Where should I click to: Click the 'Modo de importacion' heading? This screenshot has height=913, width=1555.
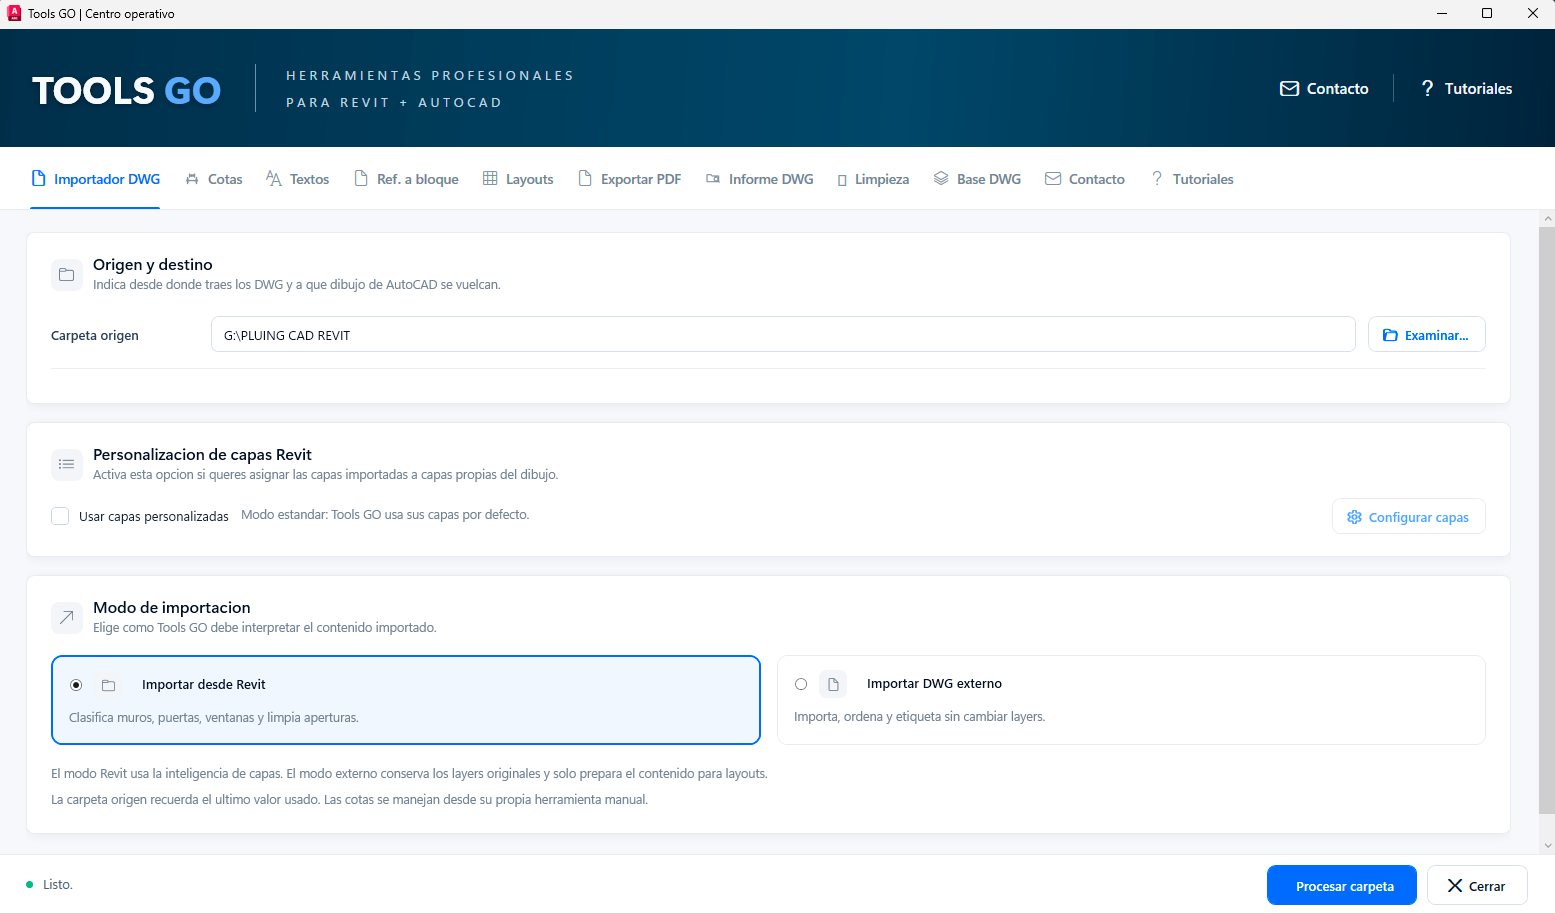pos(172,608)
